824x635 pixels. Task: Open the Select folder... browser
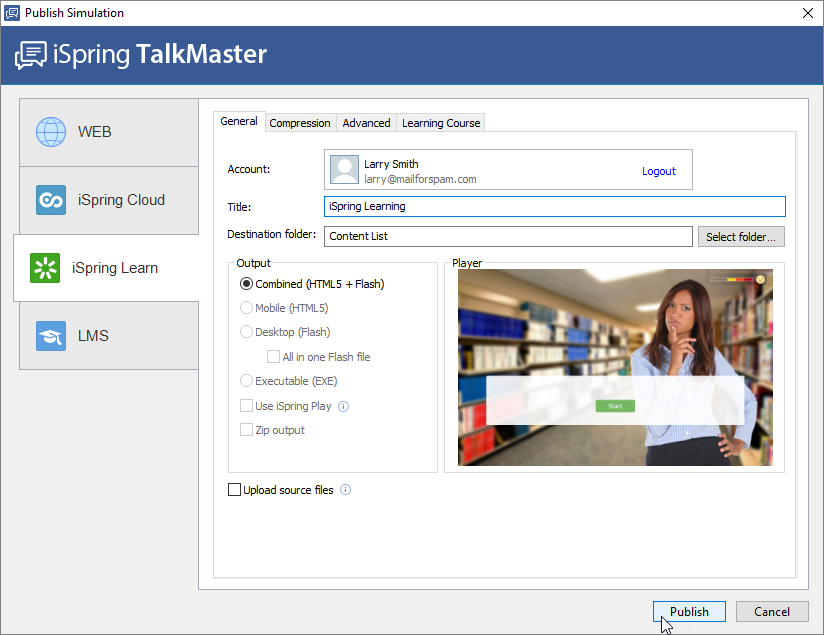tap(741, 237)
